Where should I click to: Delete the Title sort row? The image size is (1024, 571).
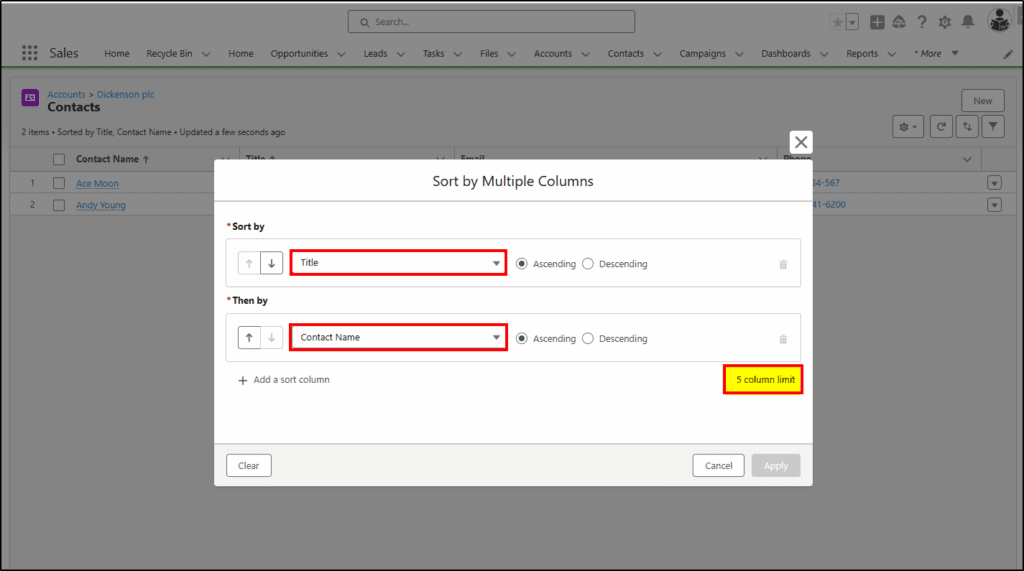[783, 265]
